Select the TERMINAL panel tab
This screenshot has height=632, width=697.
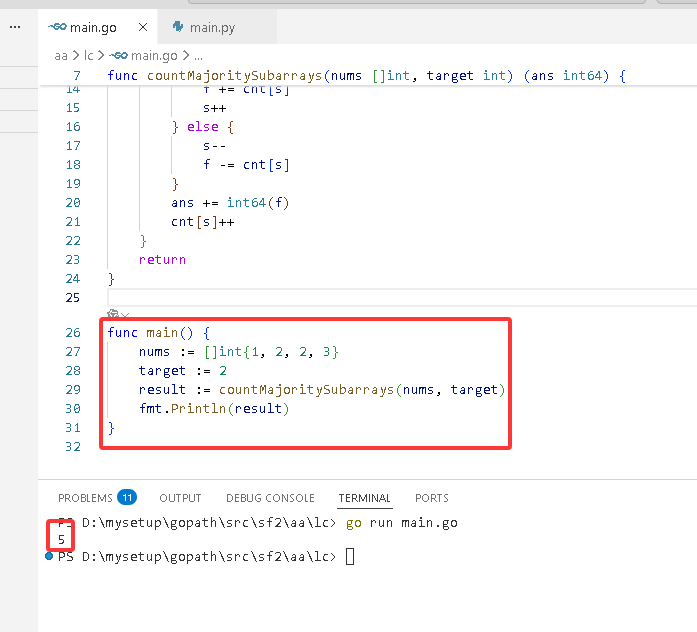pos(365,498)
